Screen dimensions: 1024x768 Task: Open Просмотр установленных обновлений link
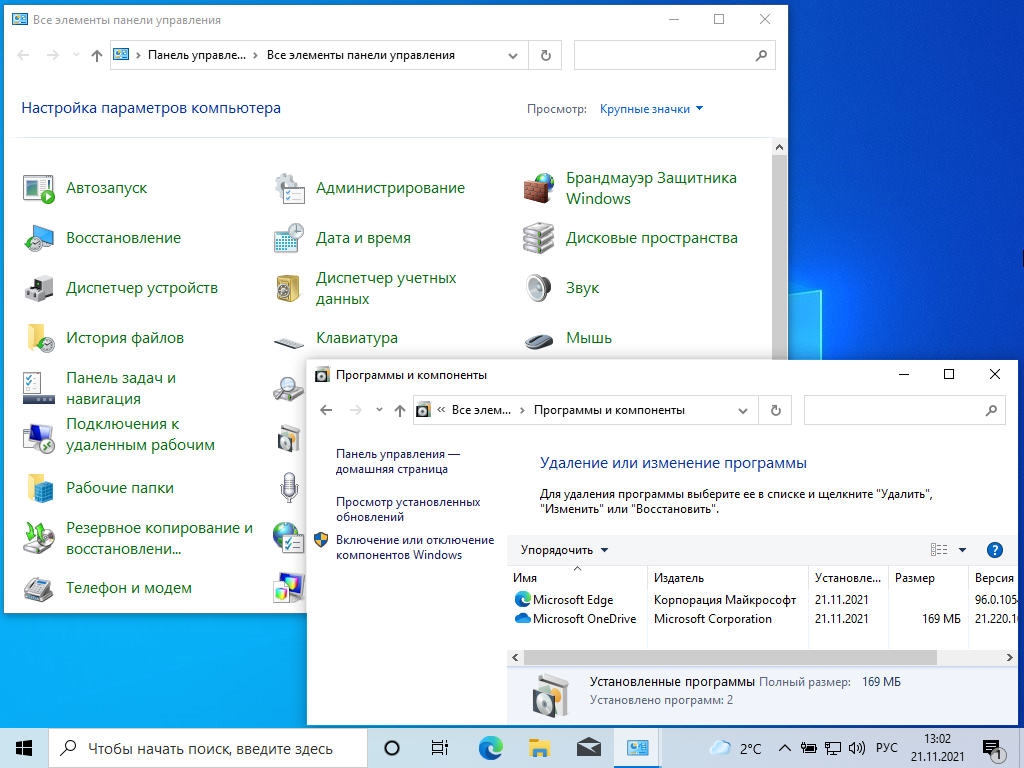click(408, 509)
